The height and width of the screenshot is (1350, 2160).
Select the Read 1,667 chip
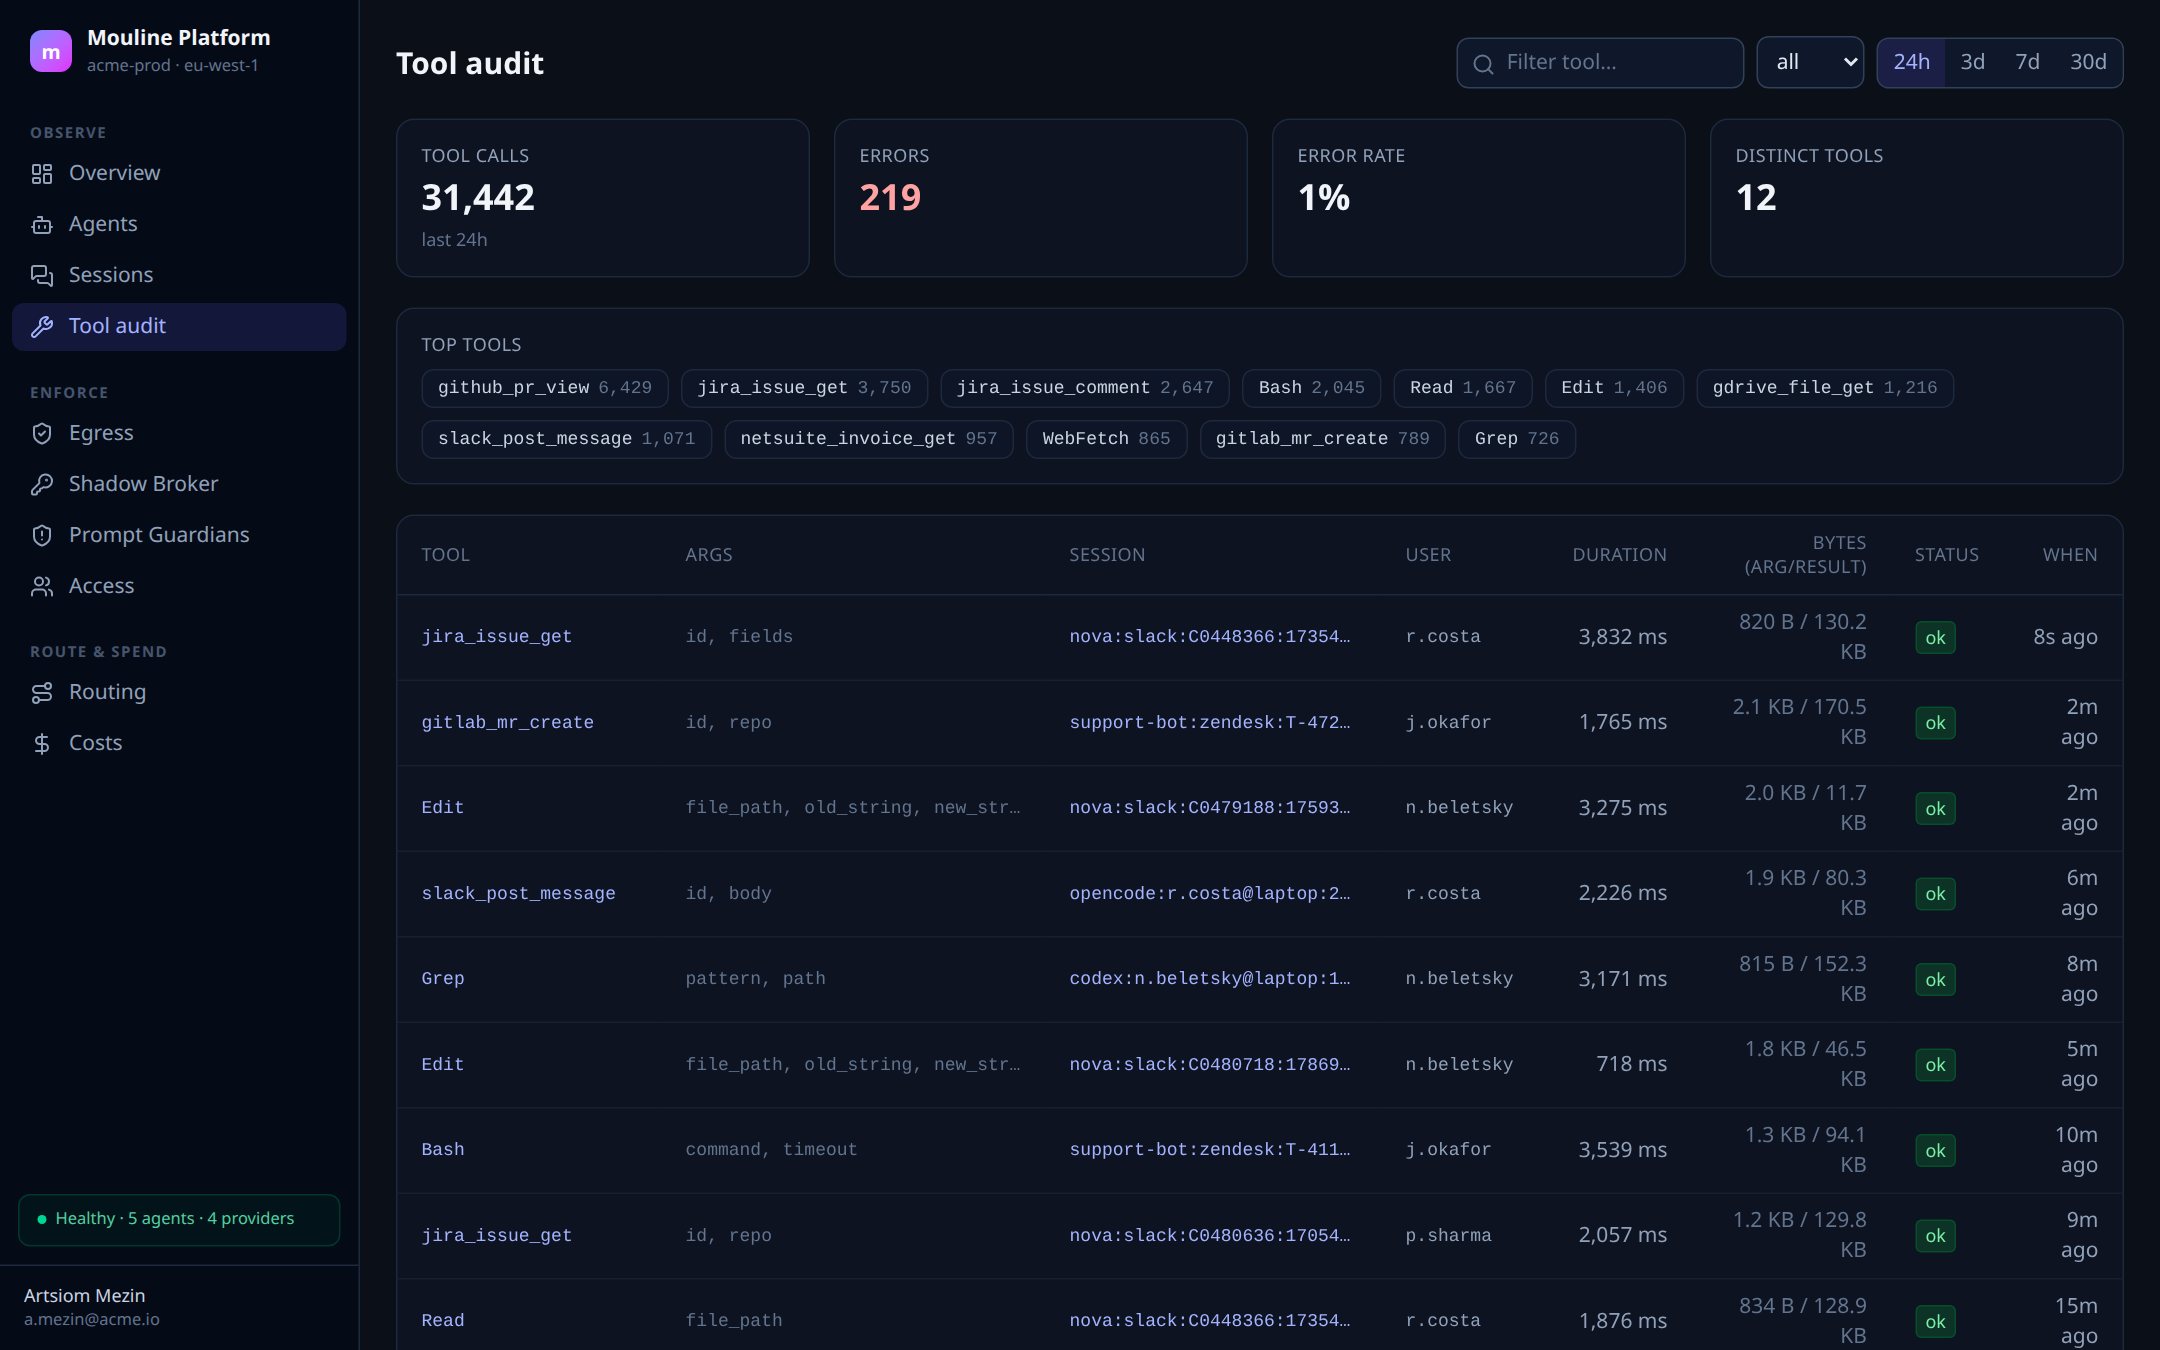(x=1463, y=388)
